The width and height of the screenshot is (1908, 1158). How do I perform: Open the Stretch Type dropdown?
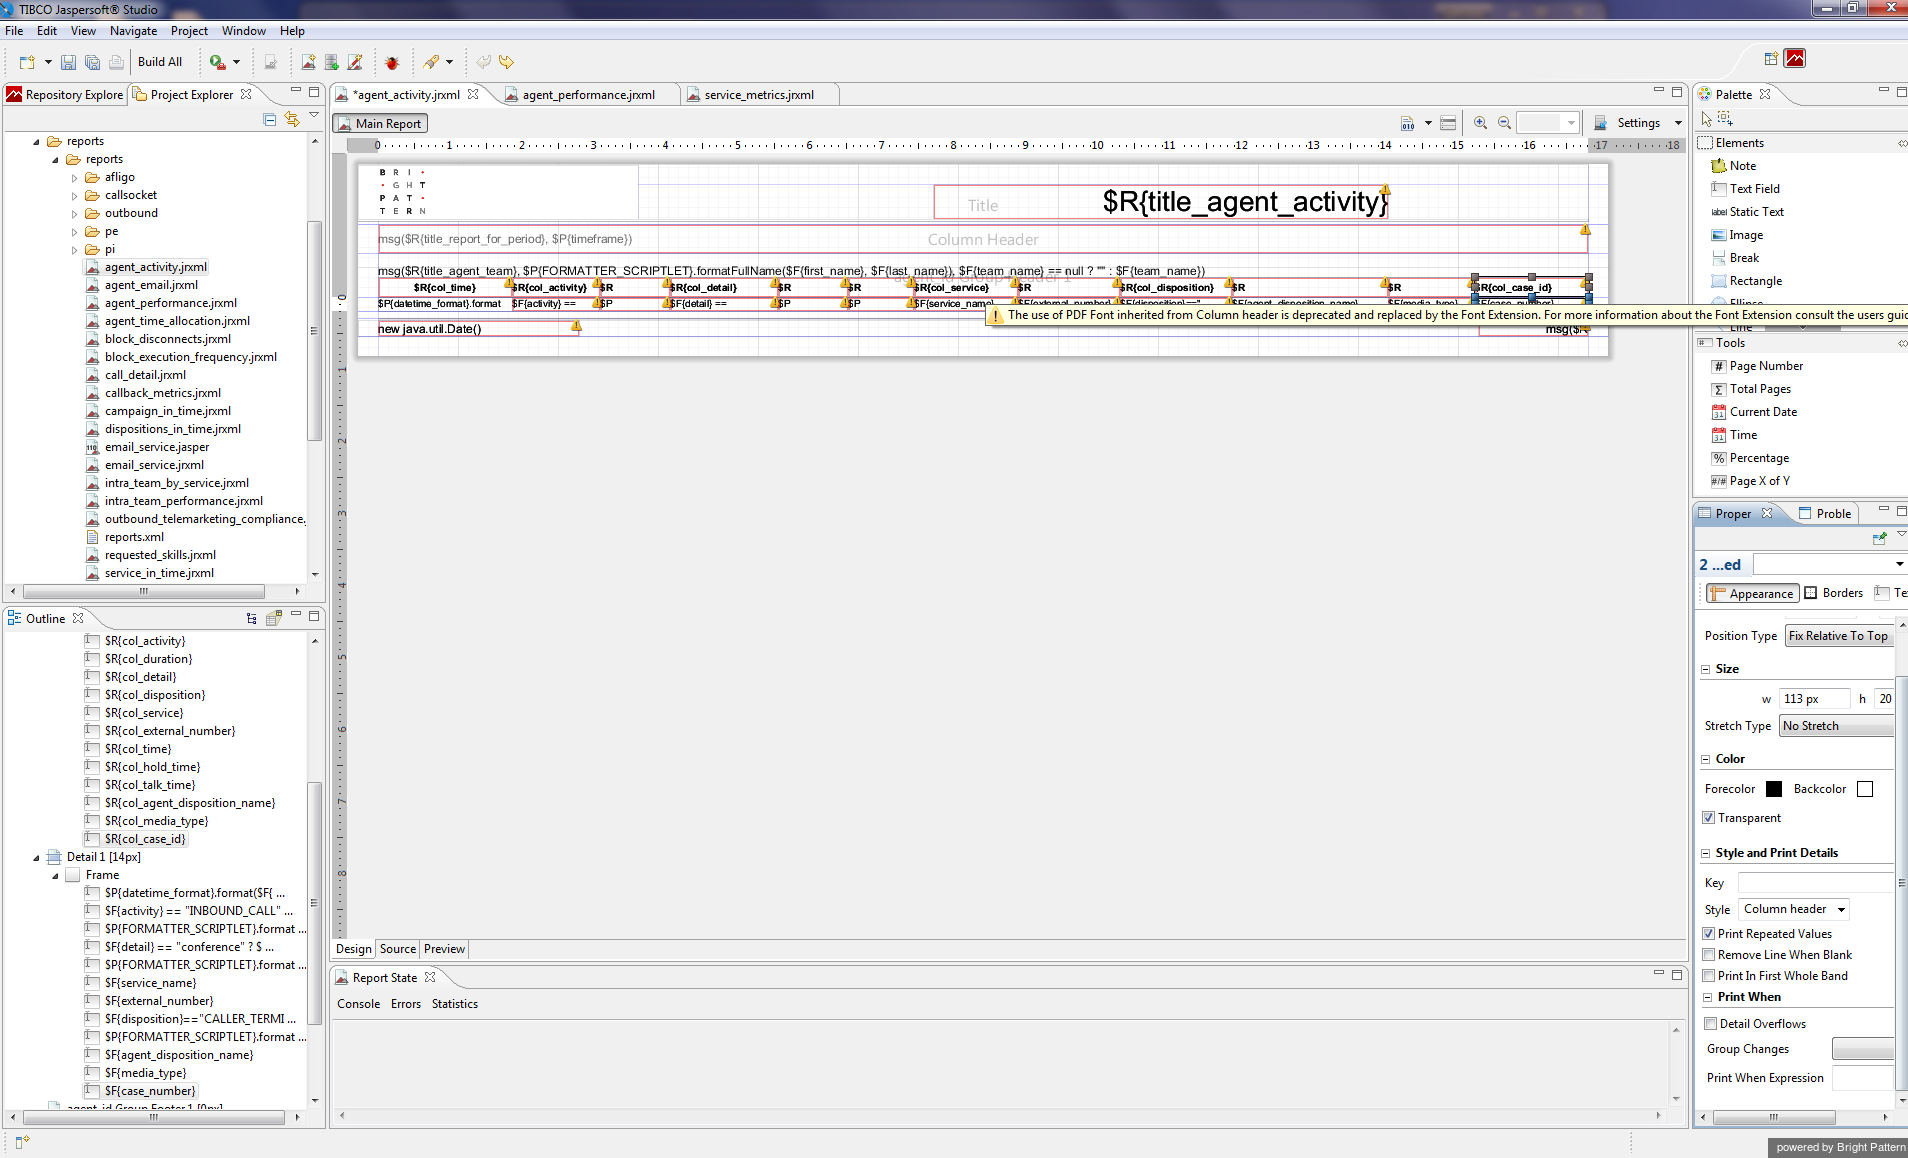pos(1836,726)
